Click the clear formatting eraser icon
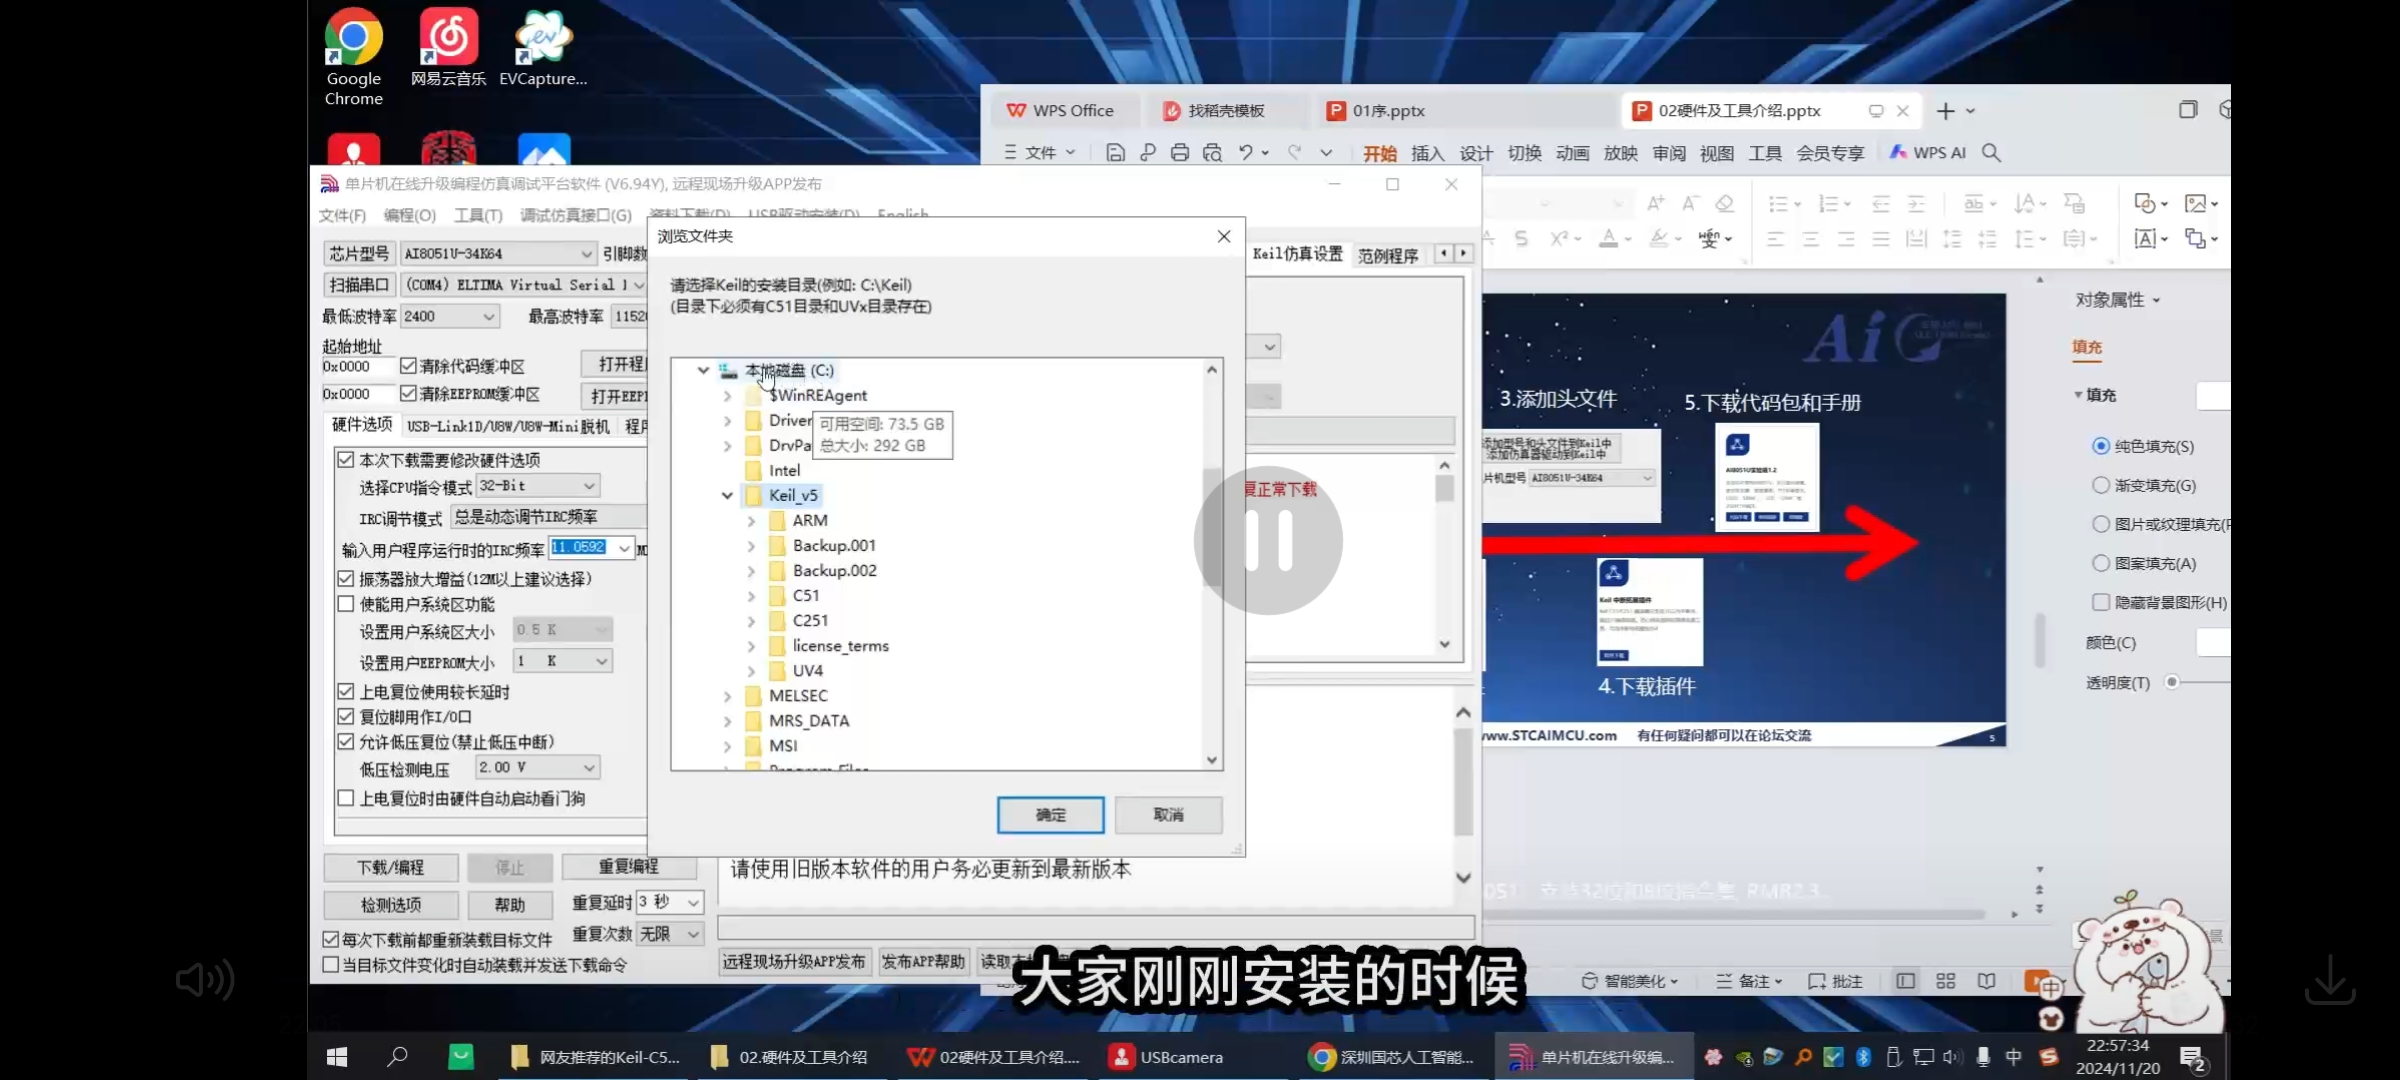 point(1725,203)
